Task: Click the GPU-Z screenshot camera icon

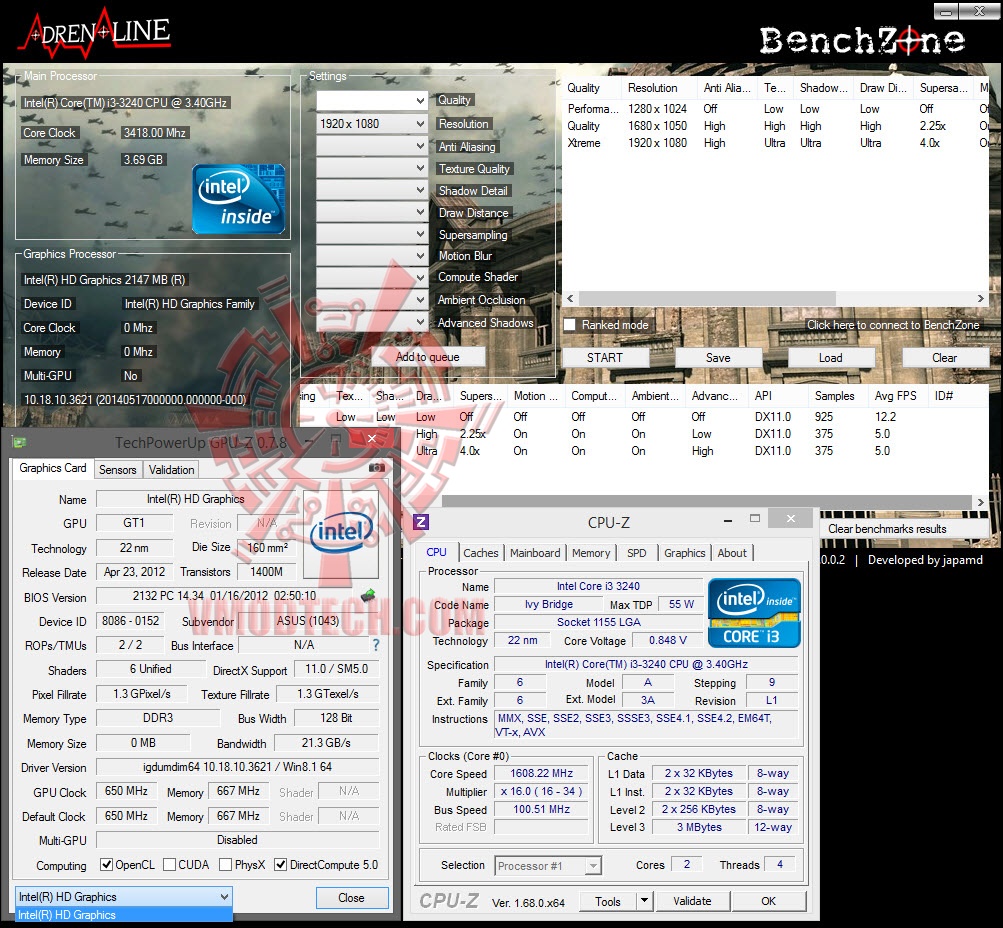Action: (376, 468)
